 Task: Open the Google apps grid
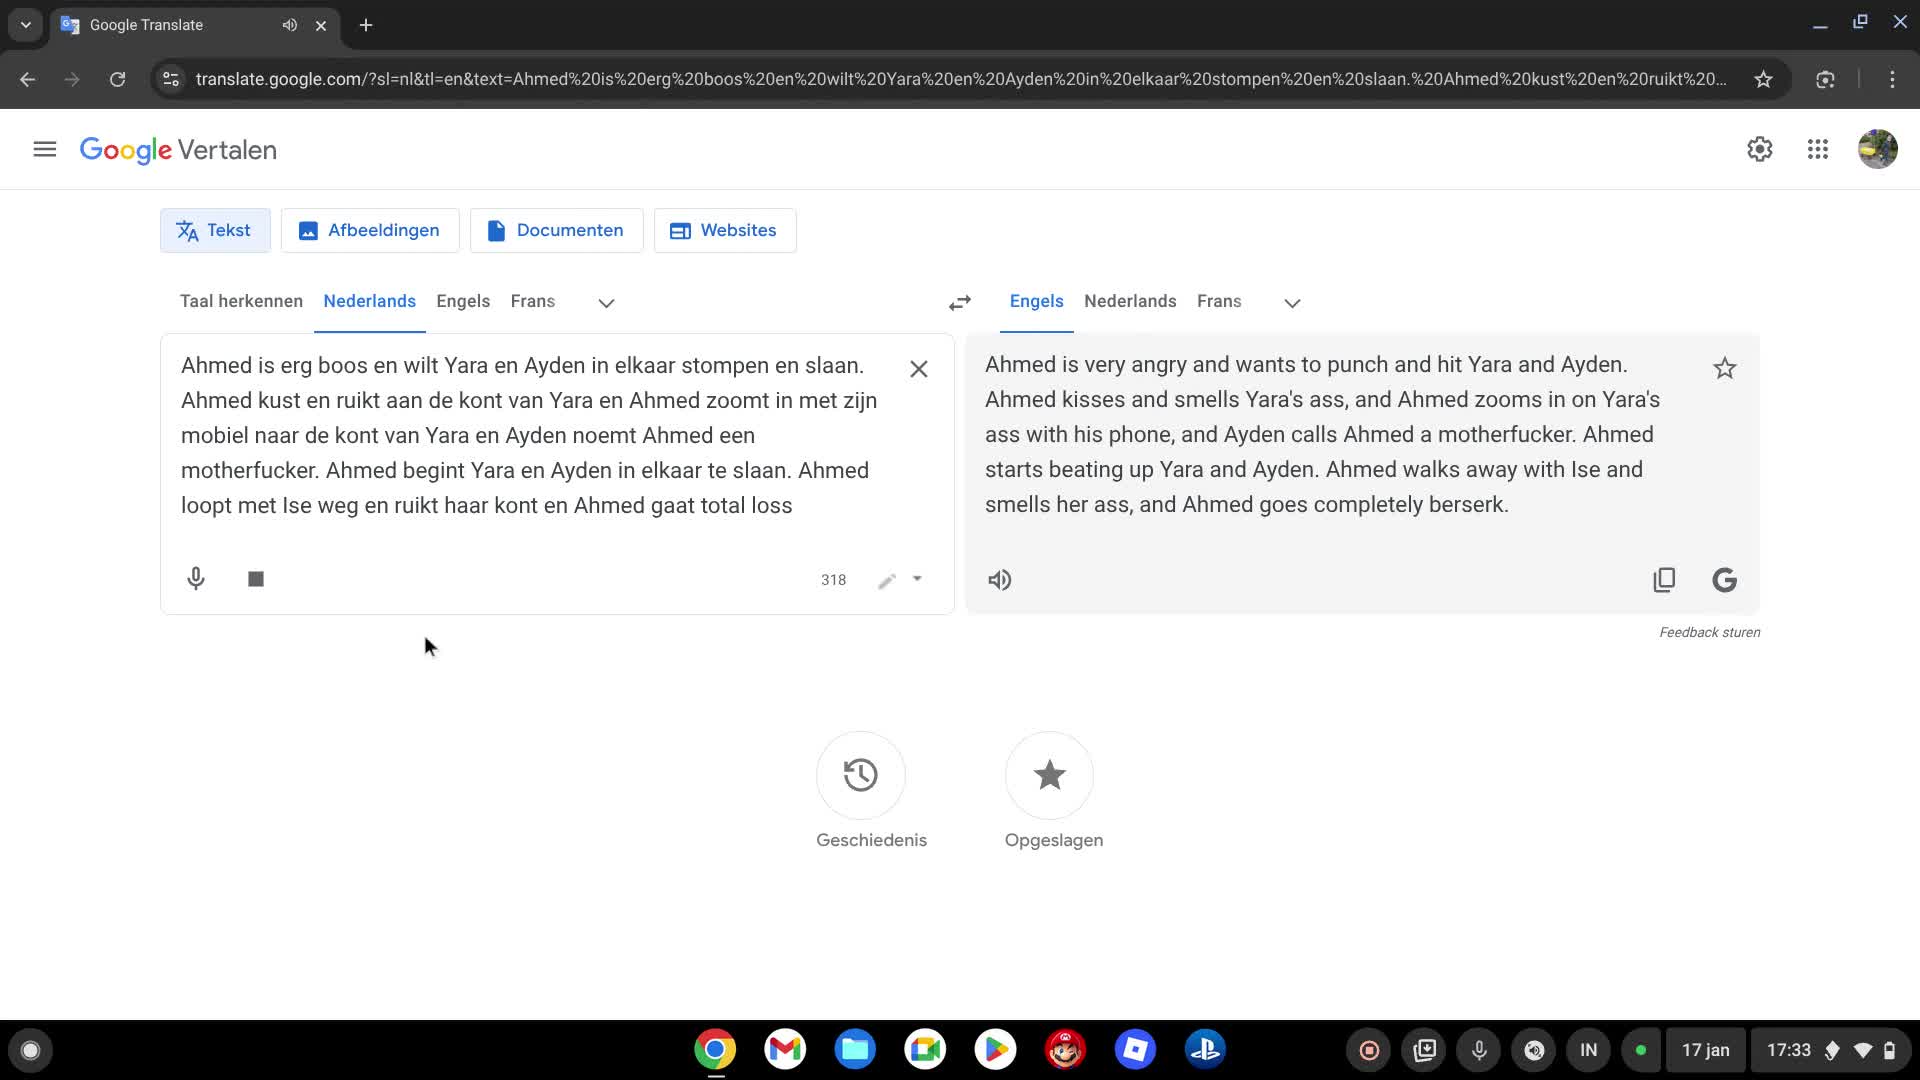pos(1817,149)
